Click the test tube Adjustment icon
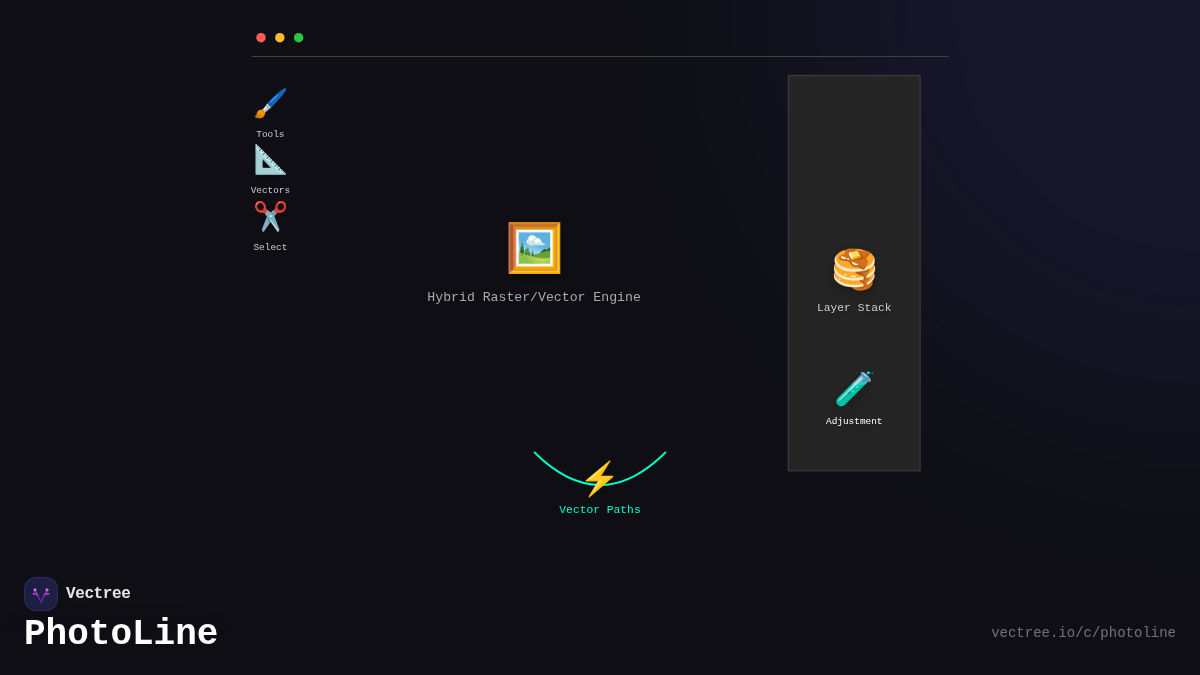 point(854,389)
